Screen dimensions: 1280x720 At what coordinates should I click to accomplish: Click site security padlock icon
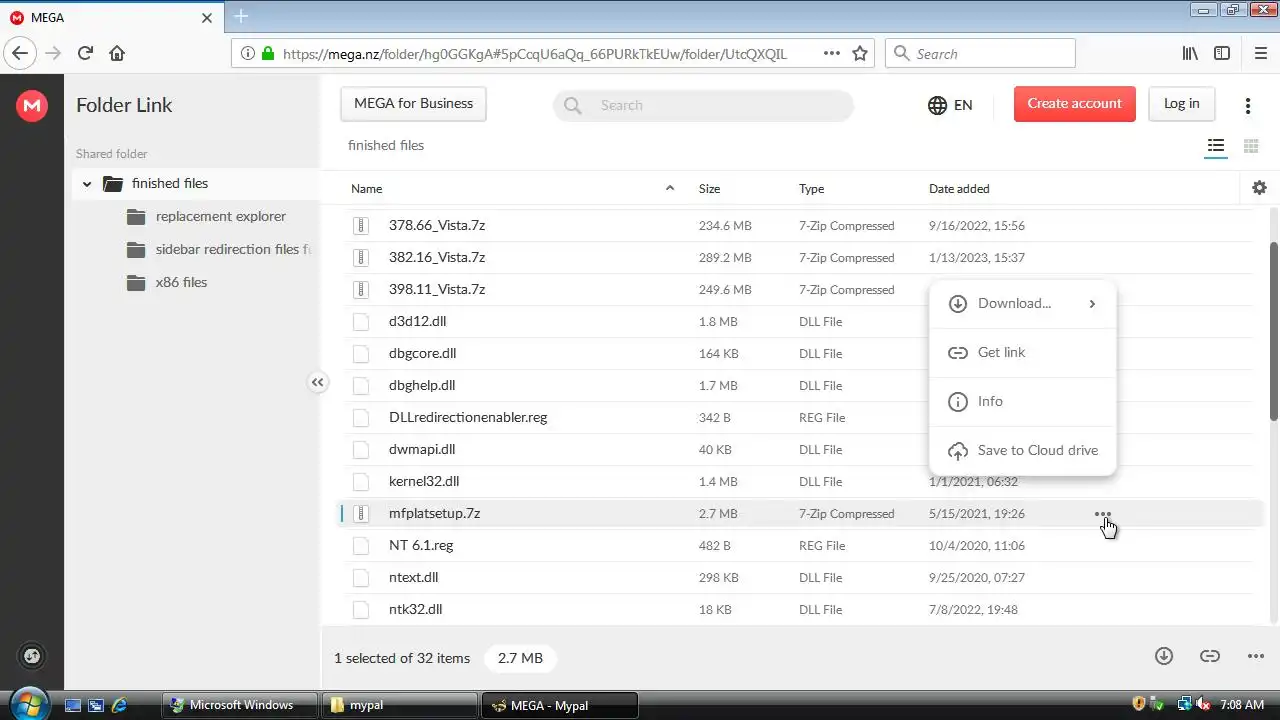[267, 54]
